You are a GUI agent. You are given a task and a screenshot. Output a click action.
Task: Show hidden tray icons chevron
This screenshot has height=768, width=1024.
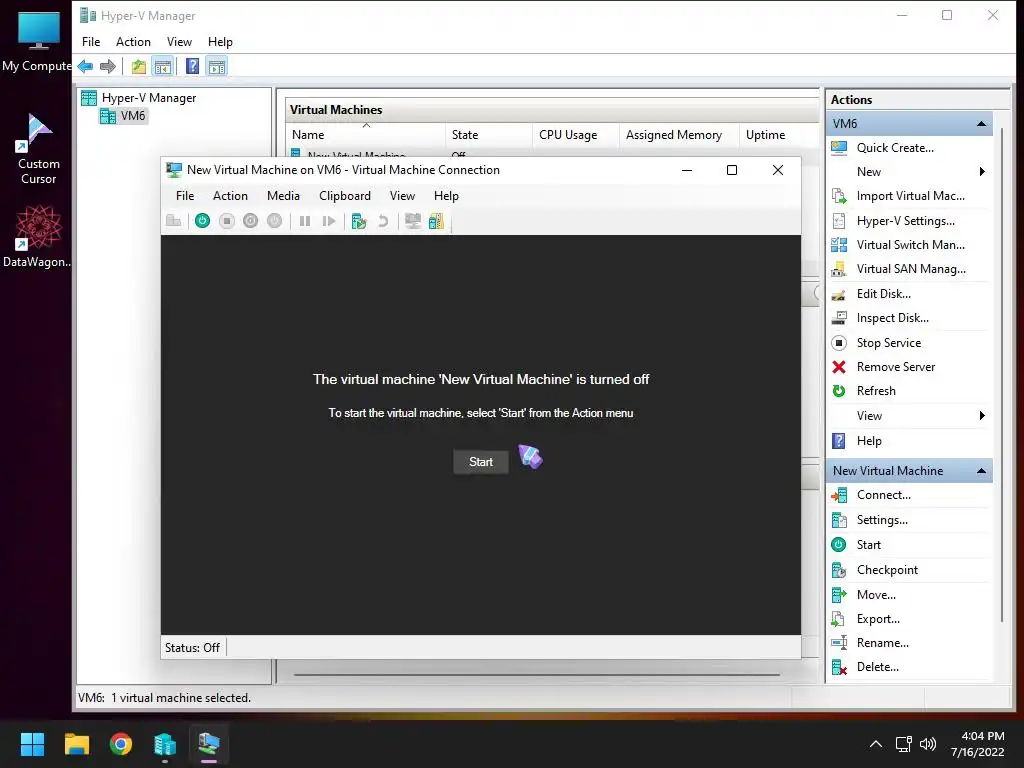pyautogui.click(x=876, y=744)
